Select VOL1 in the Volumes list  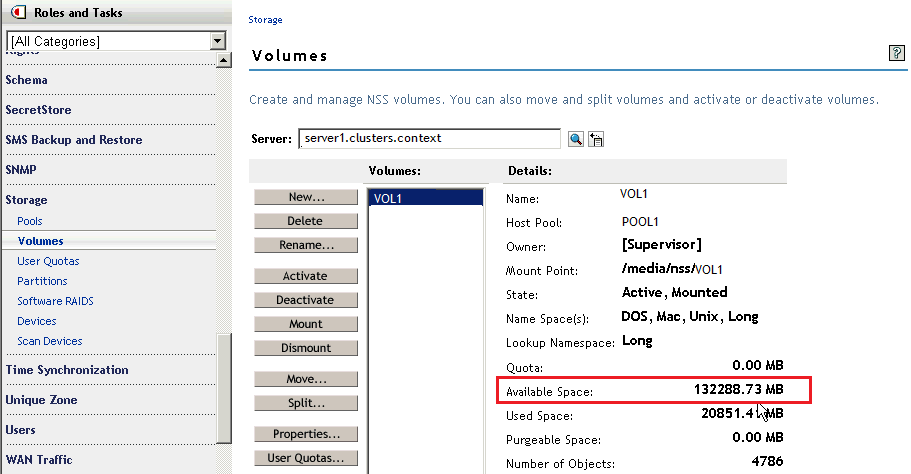click(388, 199)
